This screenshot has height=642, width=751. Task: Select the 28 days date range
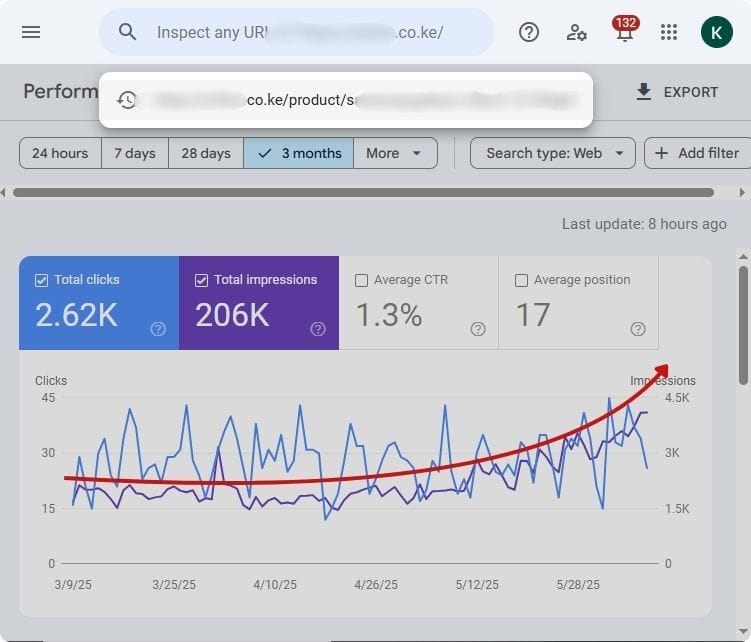[206, 153]
